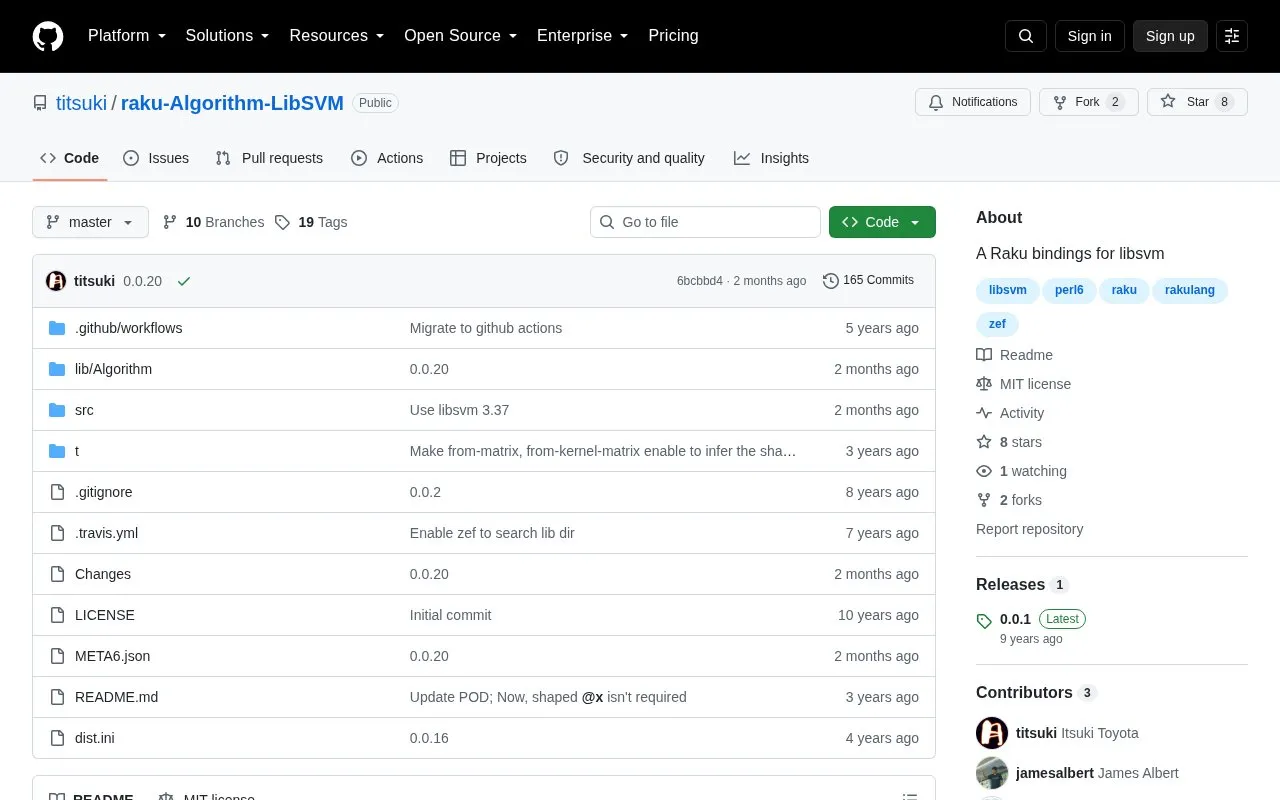The width and height of the screenshot is (1280, 800).
Task: Expand the Platform menu
Action: pyautogui.click(x=127, y=36)
